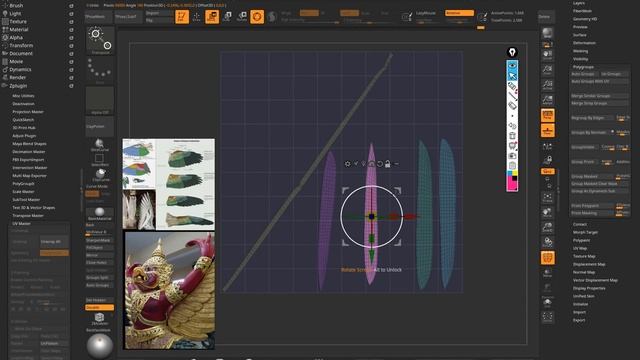Select the SelectRect brush icon
The height and width of the screenshot is (360, 640).
(x=100, y=160)
